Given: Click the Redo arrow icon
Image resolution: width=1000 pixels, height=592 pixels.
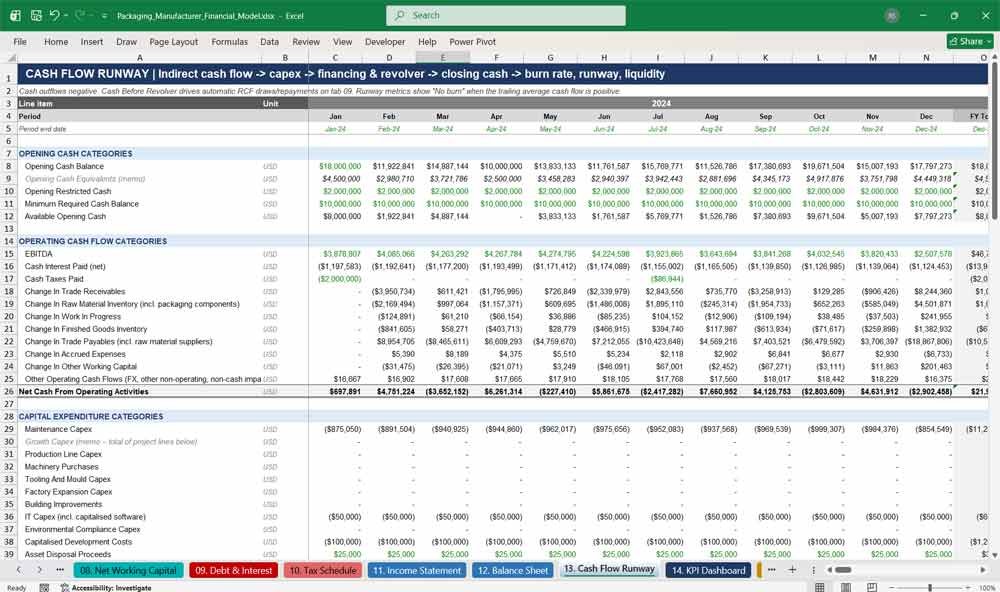Looking at the screenshot, I should pyautogui.click(x=80, y=15).
